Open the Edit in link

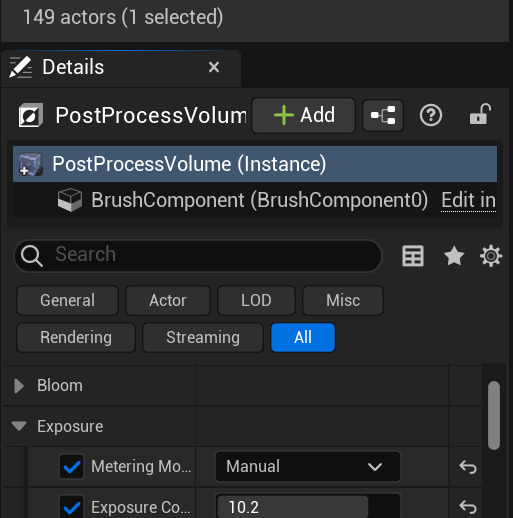(468, 200)
